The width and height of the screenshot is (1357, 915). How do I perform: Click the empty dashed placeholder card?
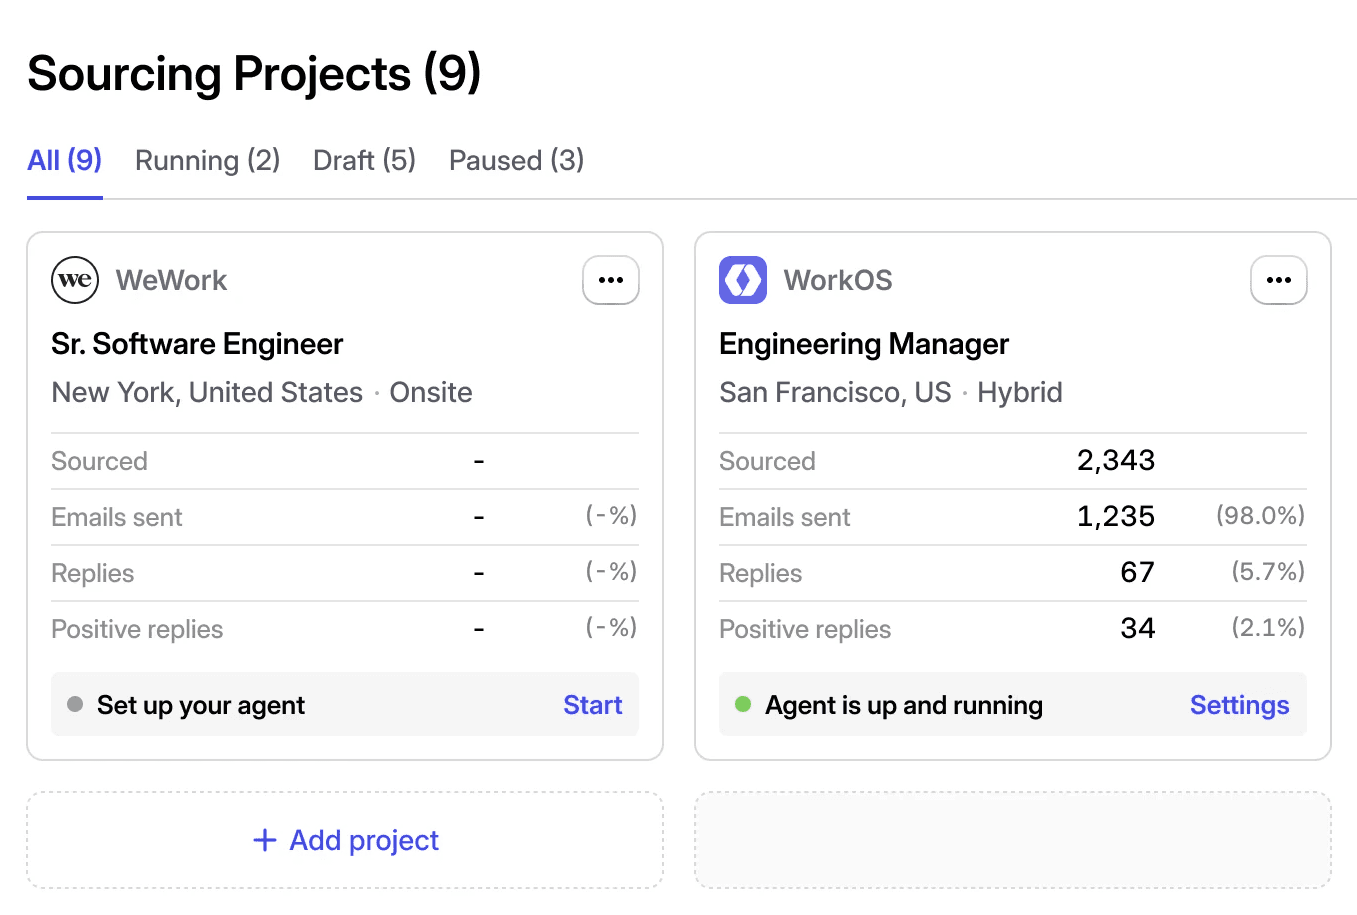click(1012, 840)
